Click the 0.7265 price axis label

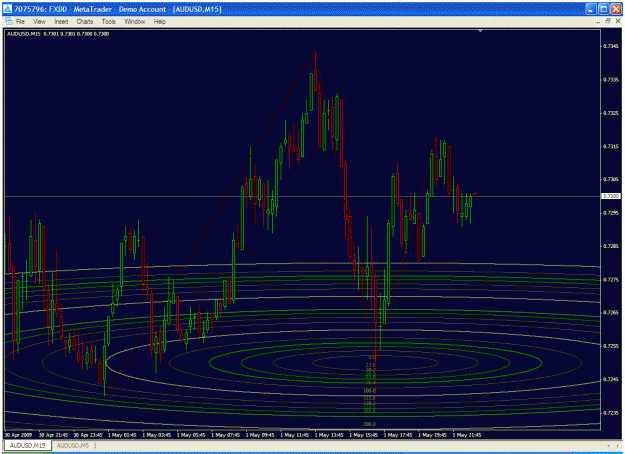[x=611, y=312]
